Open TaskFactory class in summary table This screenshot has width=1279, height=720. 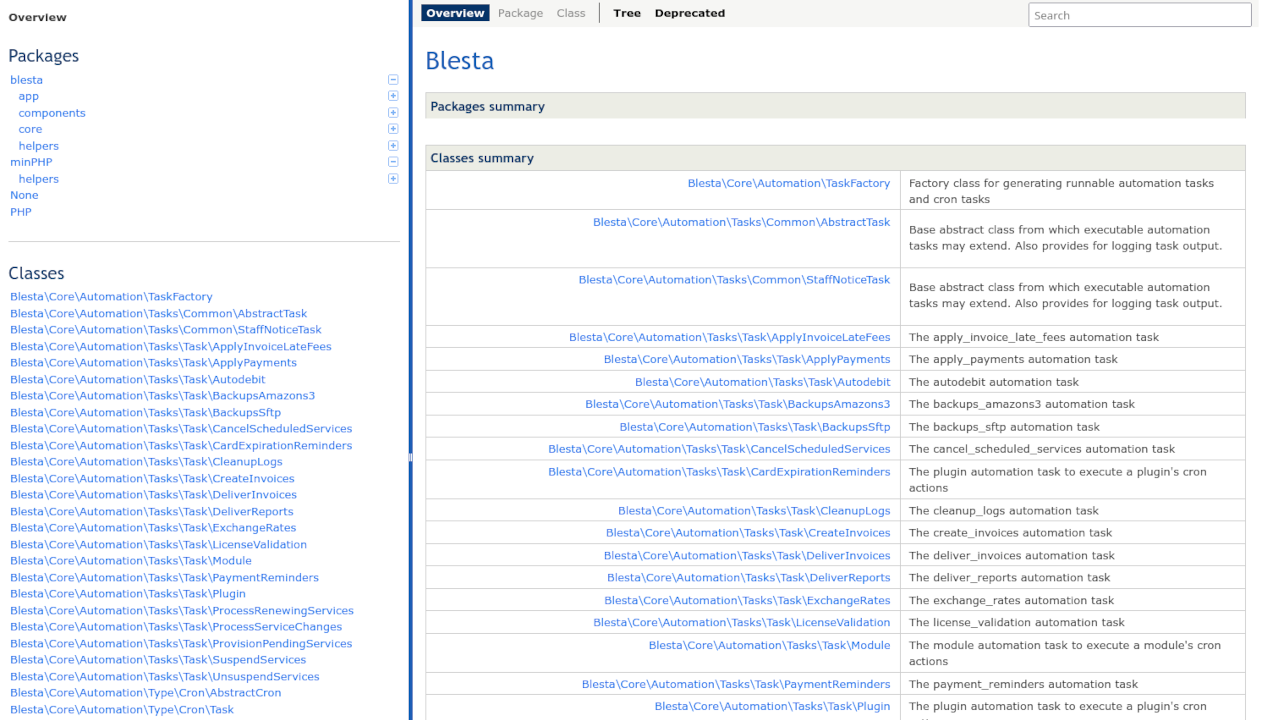coord(788,183)
